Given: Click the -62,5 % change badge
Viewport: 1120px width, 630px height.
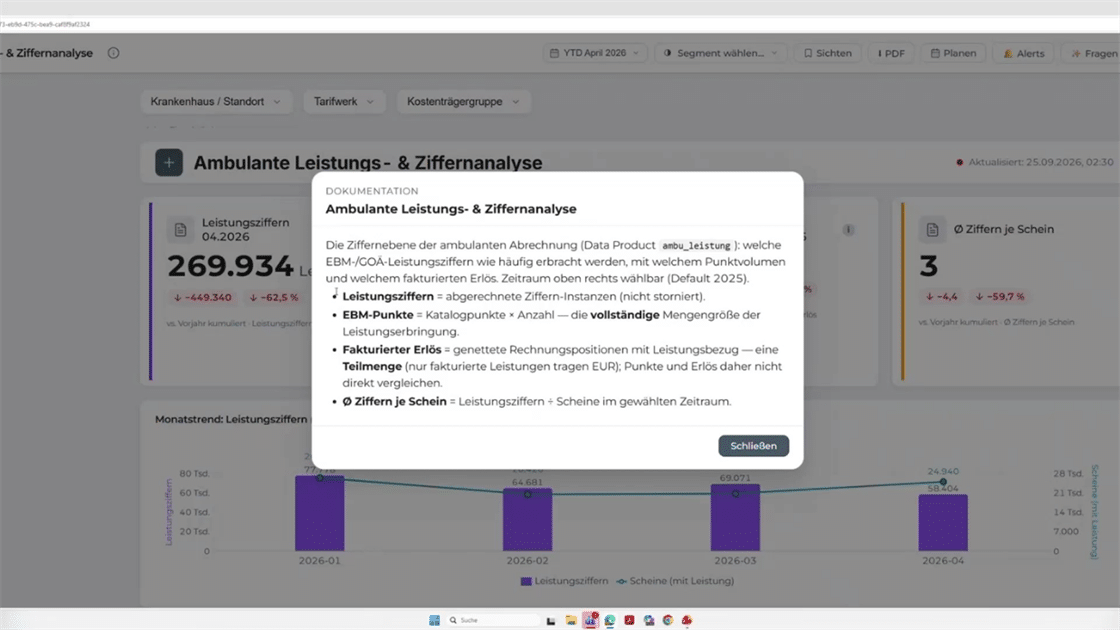Looking at the screenshot, I should pyautogui.click(x=274, y=297).
